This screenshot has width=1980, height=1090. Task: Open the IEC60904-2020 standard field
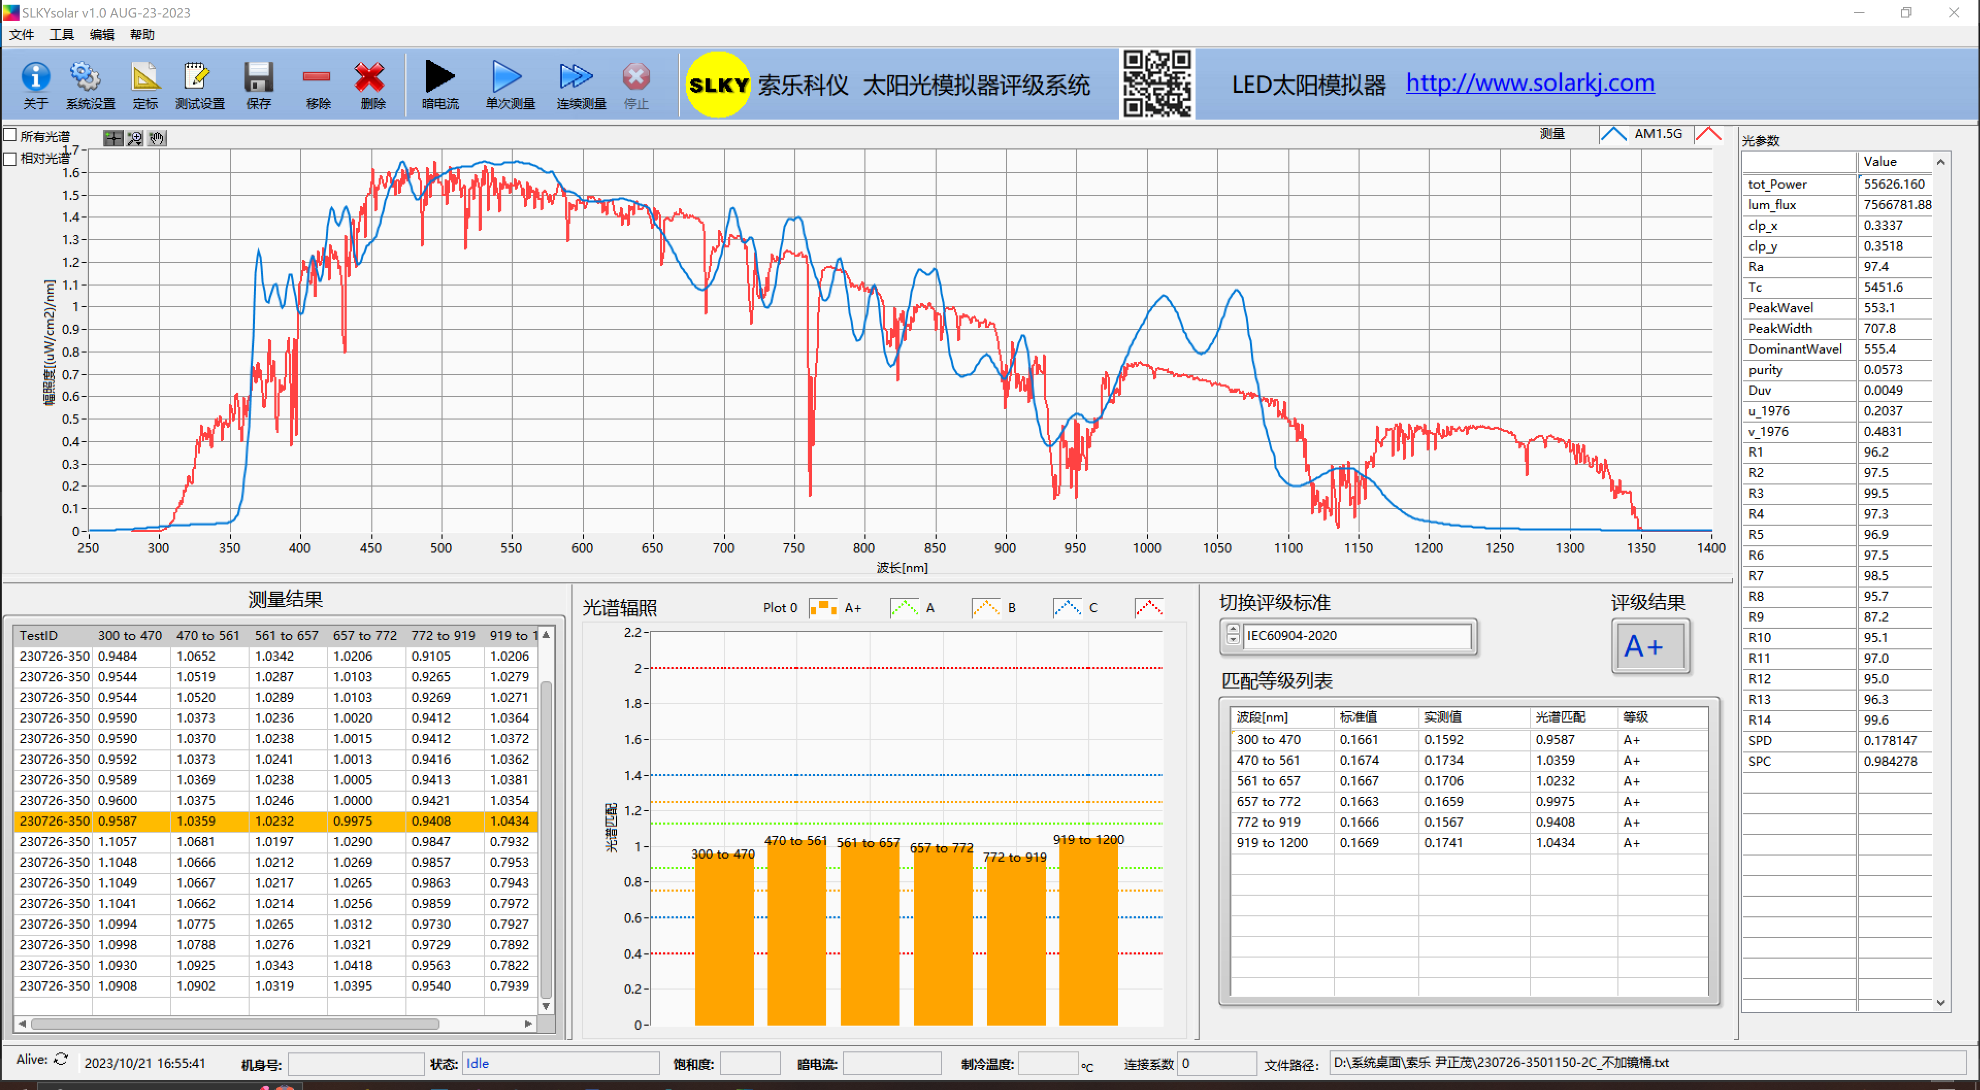coord(1357,636)
